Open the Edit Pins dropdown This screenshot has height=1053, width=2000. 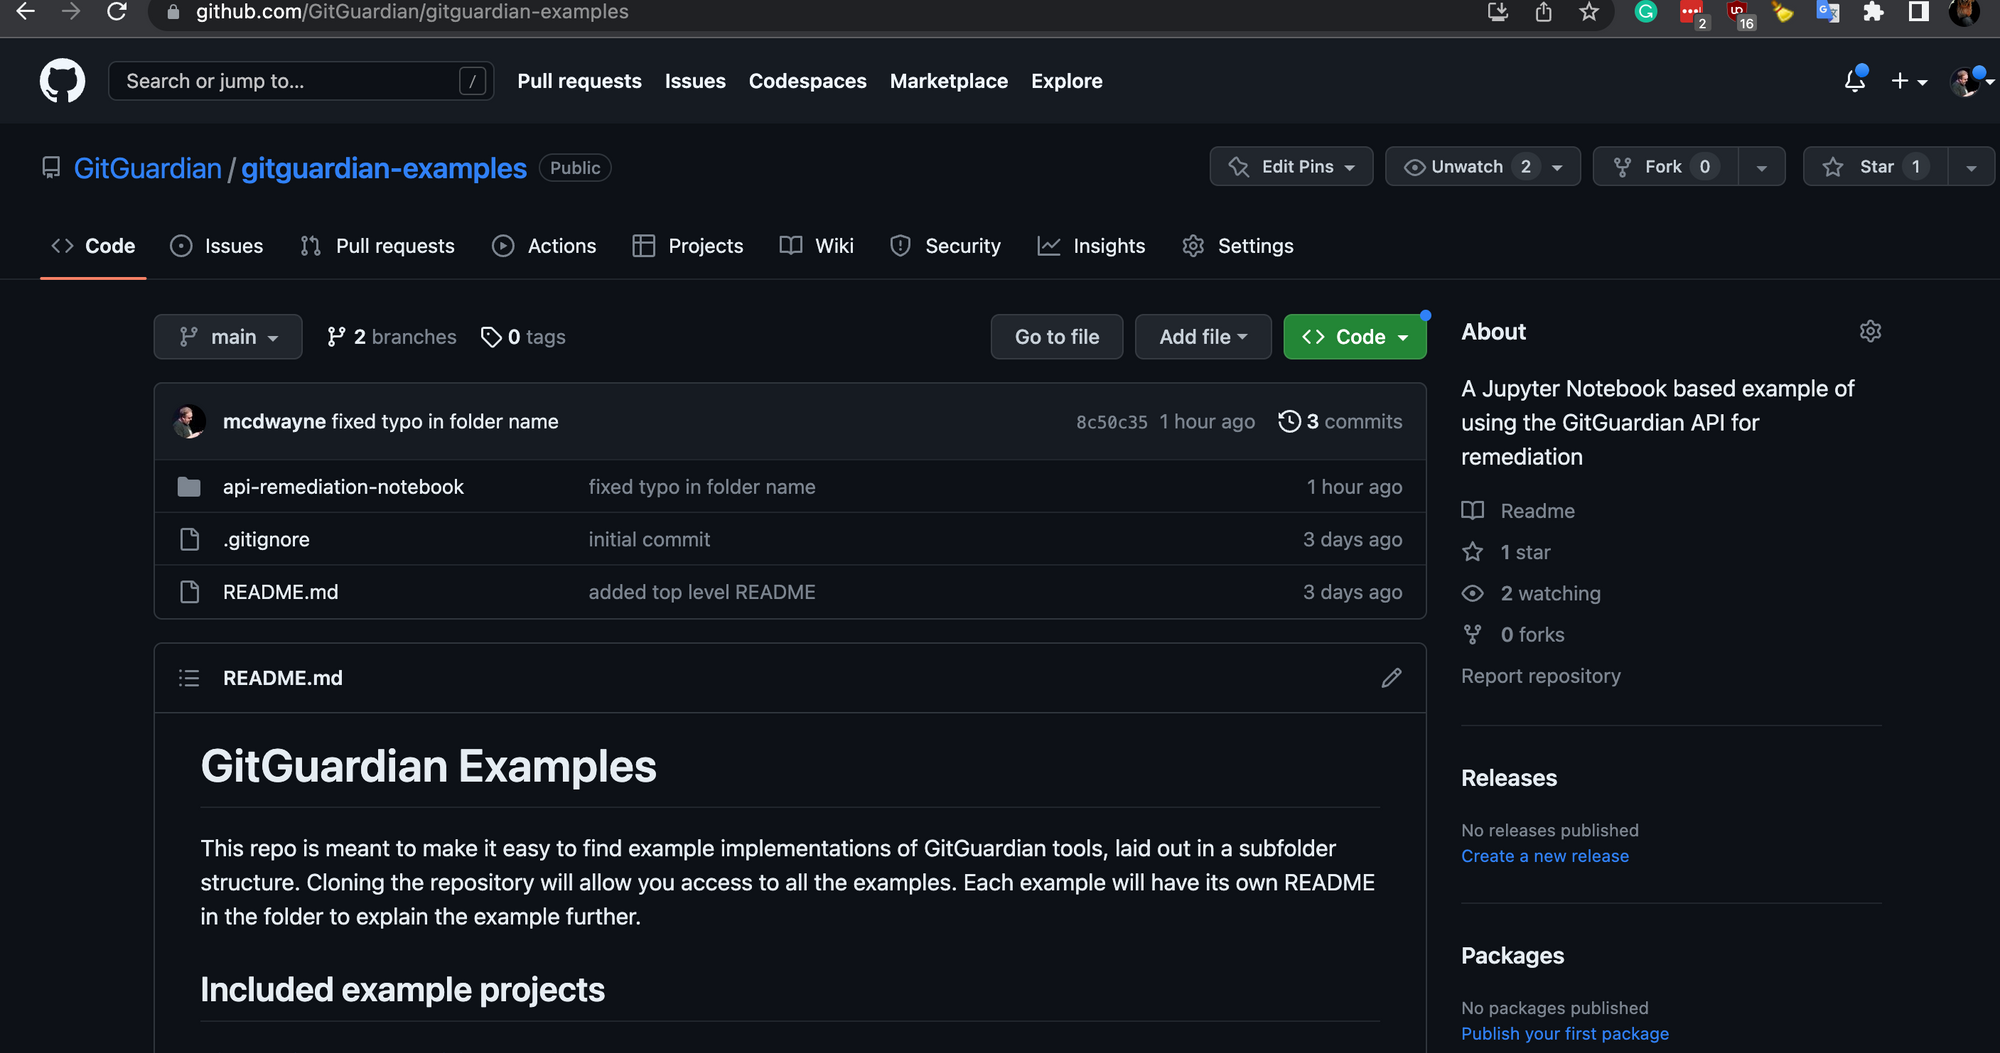click(1291, 167)
